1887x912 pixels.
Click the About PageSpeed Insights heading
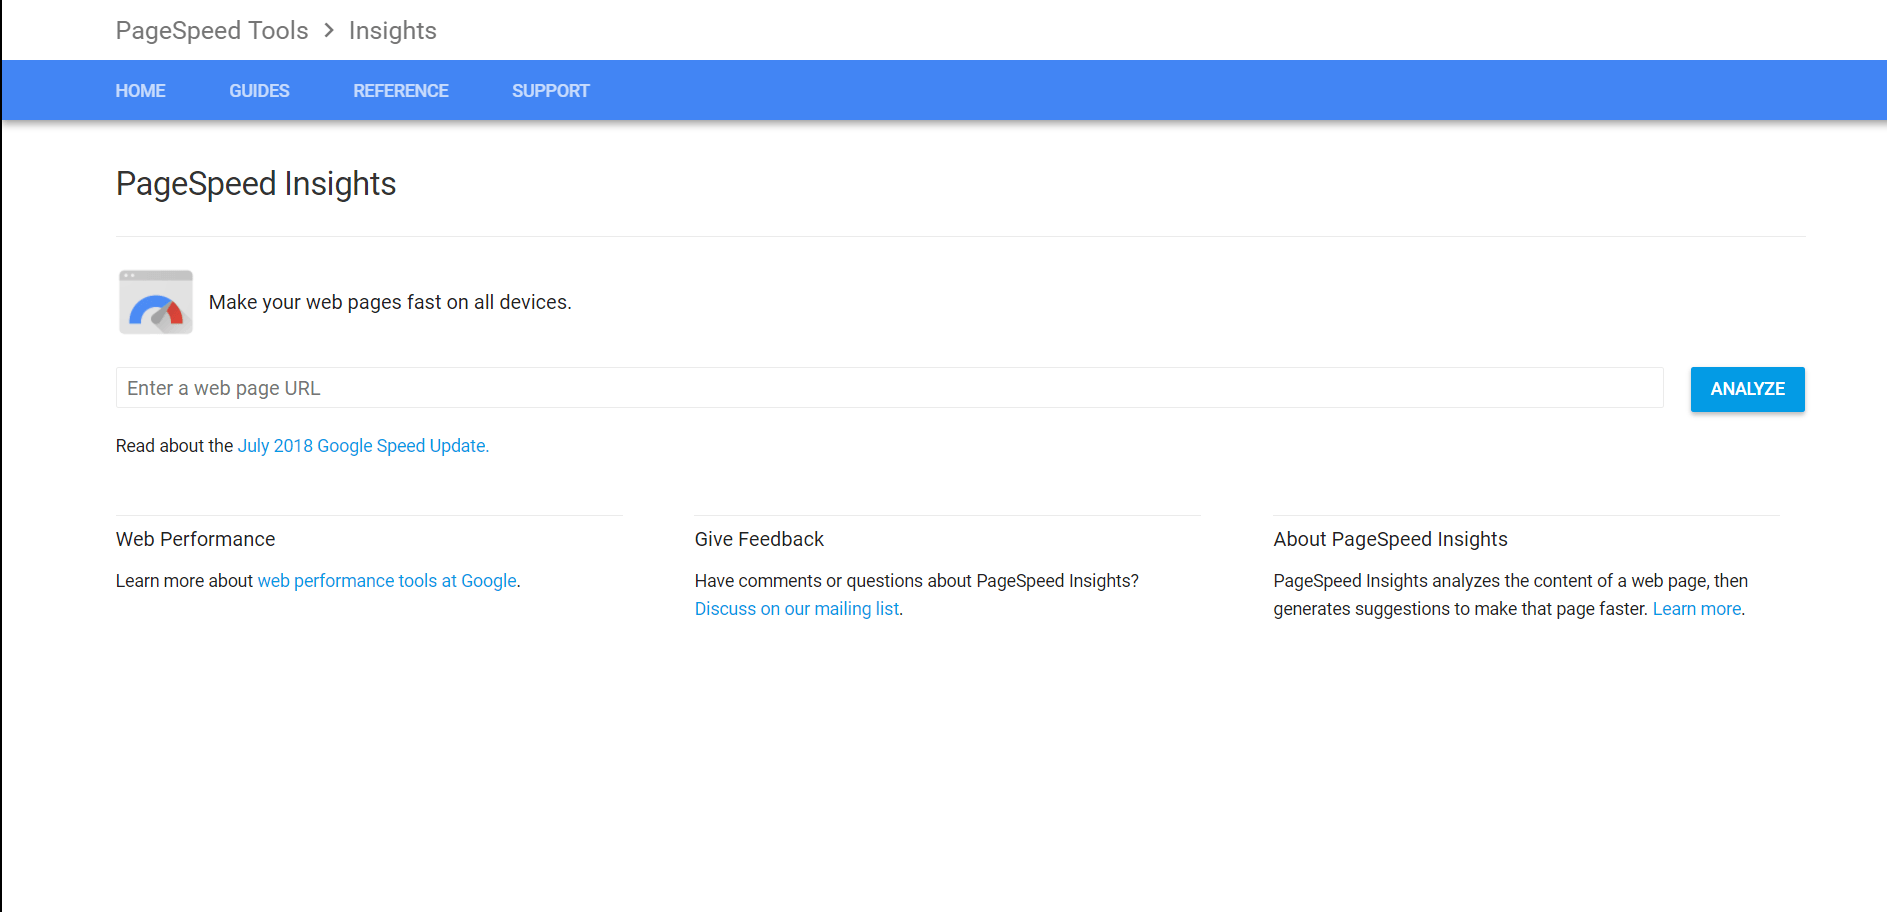(1390, 539)
